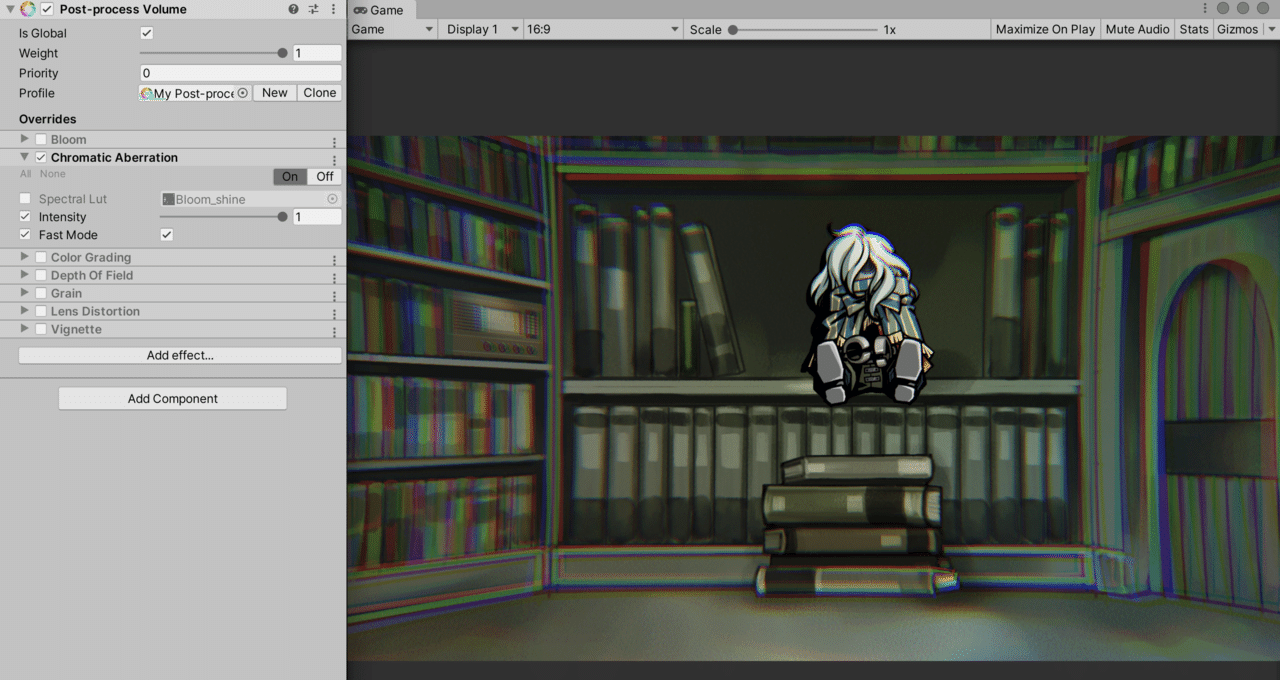
Task: Open Post-process Volume component kebab menu
Action: (333, 9)
